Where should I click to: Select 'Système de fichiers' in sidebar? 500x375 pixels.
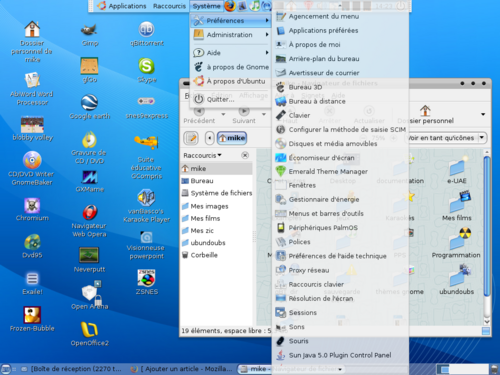(x=217, y=193)
